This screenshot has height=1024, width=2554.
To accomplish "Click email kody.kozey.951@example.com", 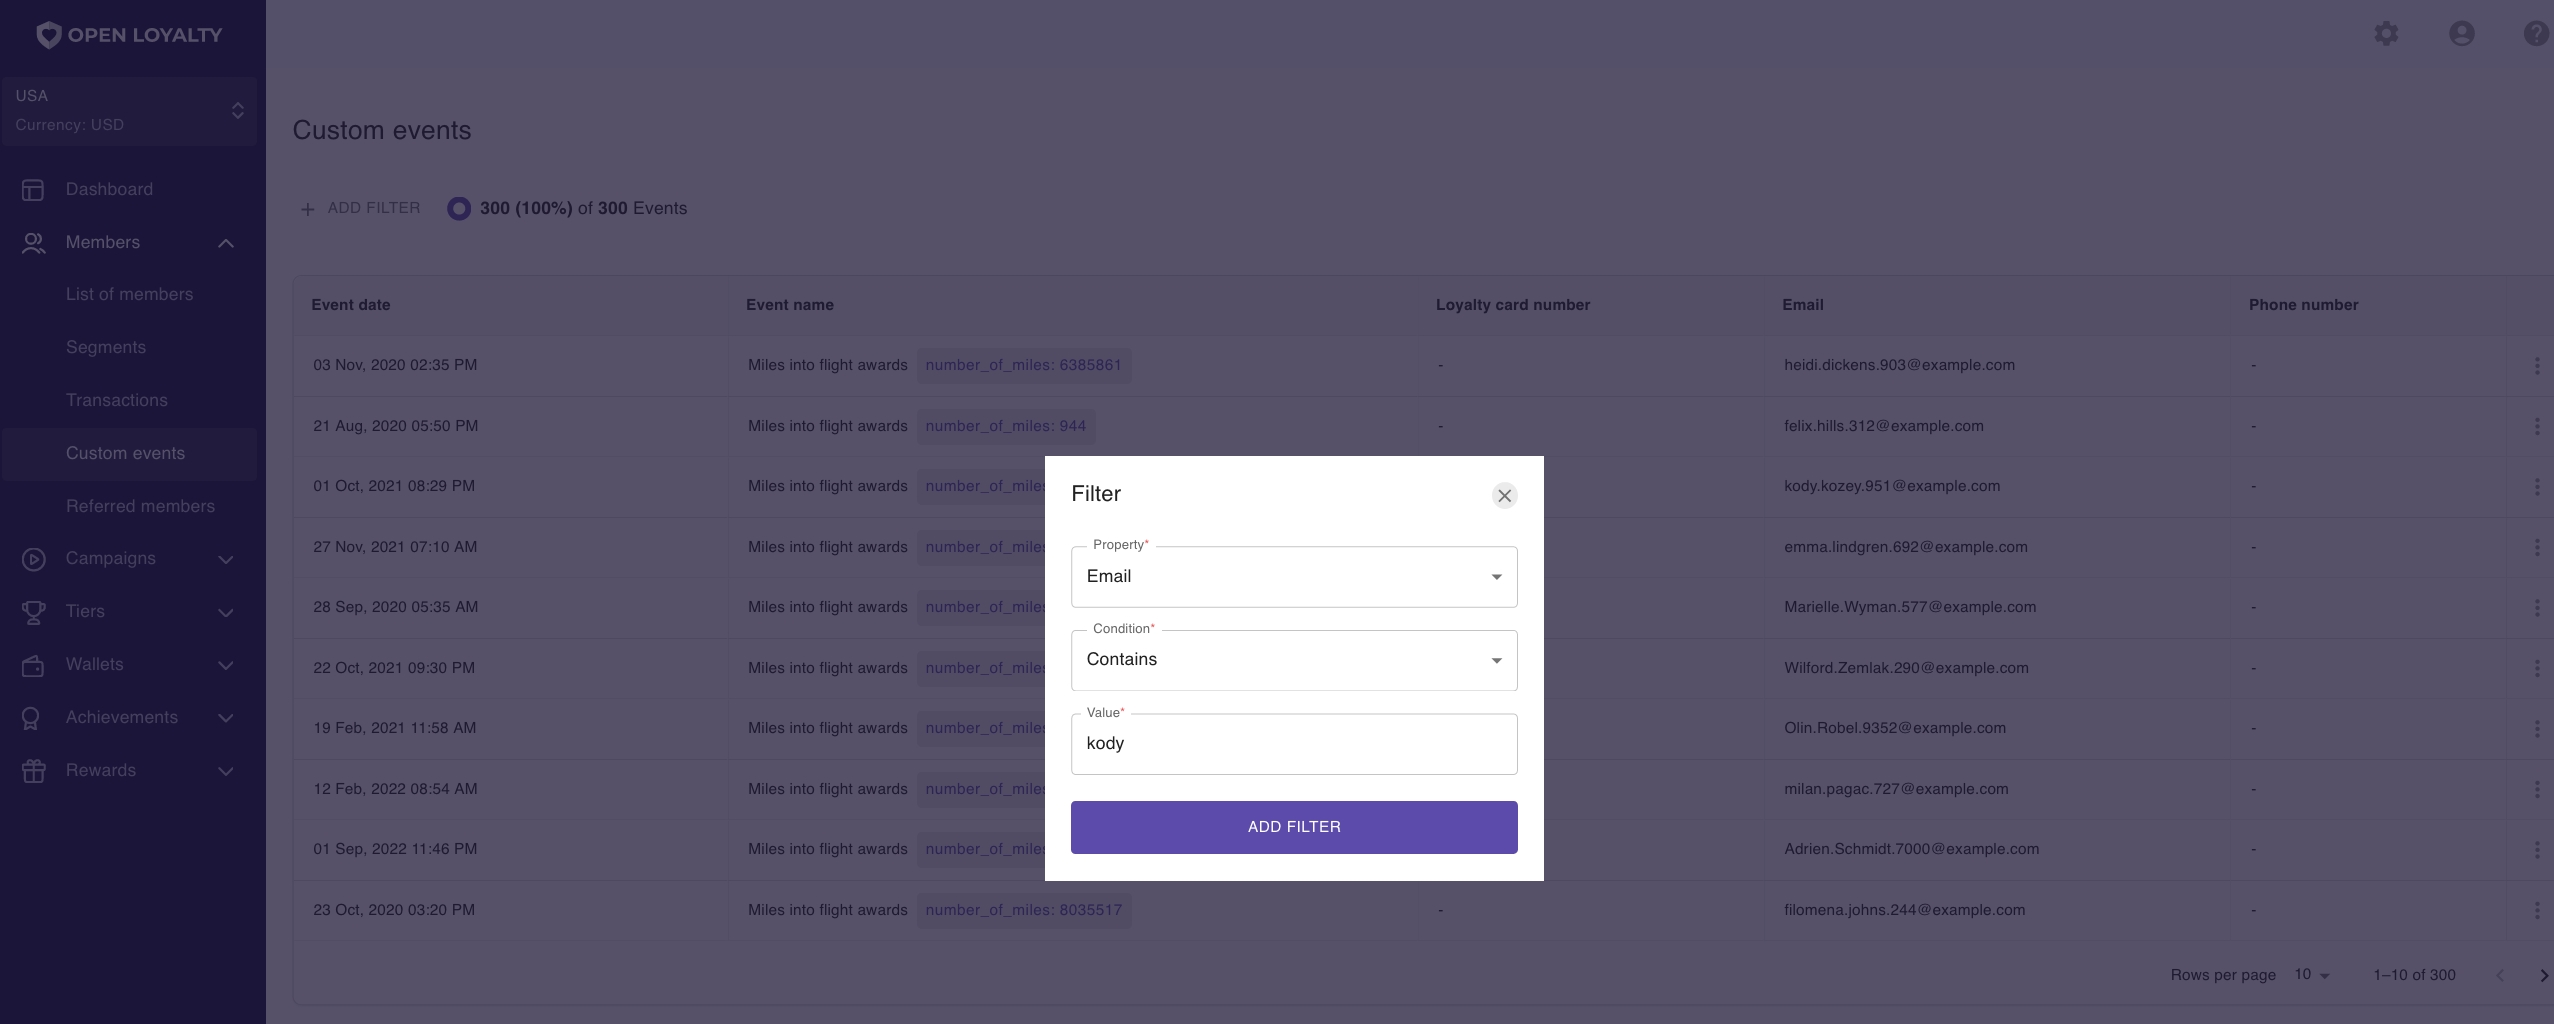I will (1892, 487).
